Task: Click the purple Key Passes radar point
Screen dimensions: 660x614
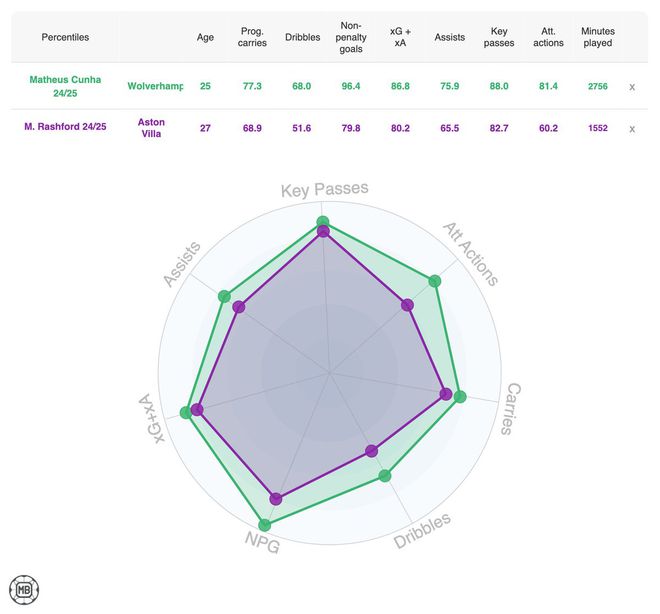Action: click(323, 232)
